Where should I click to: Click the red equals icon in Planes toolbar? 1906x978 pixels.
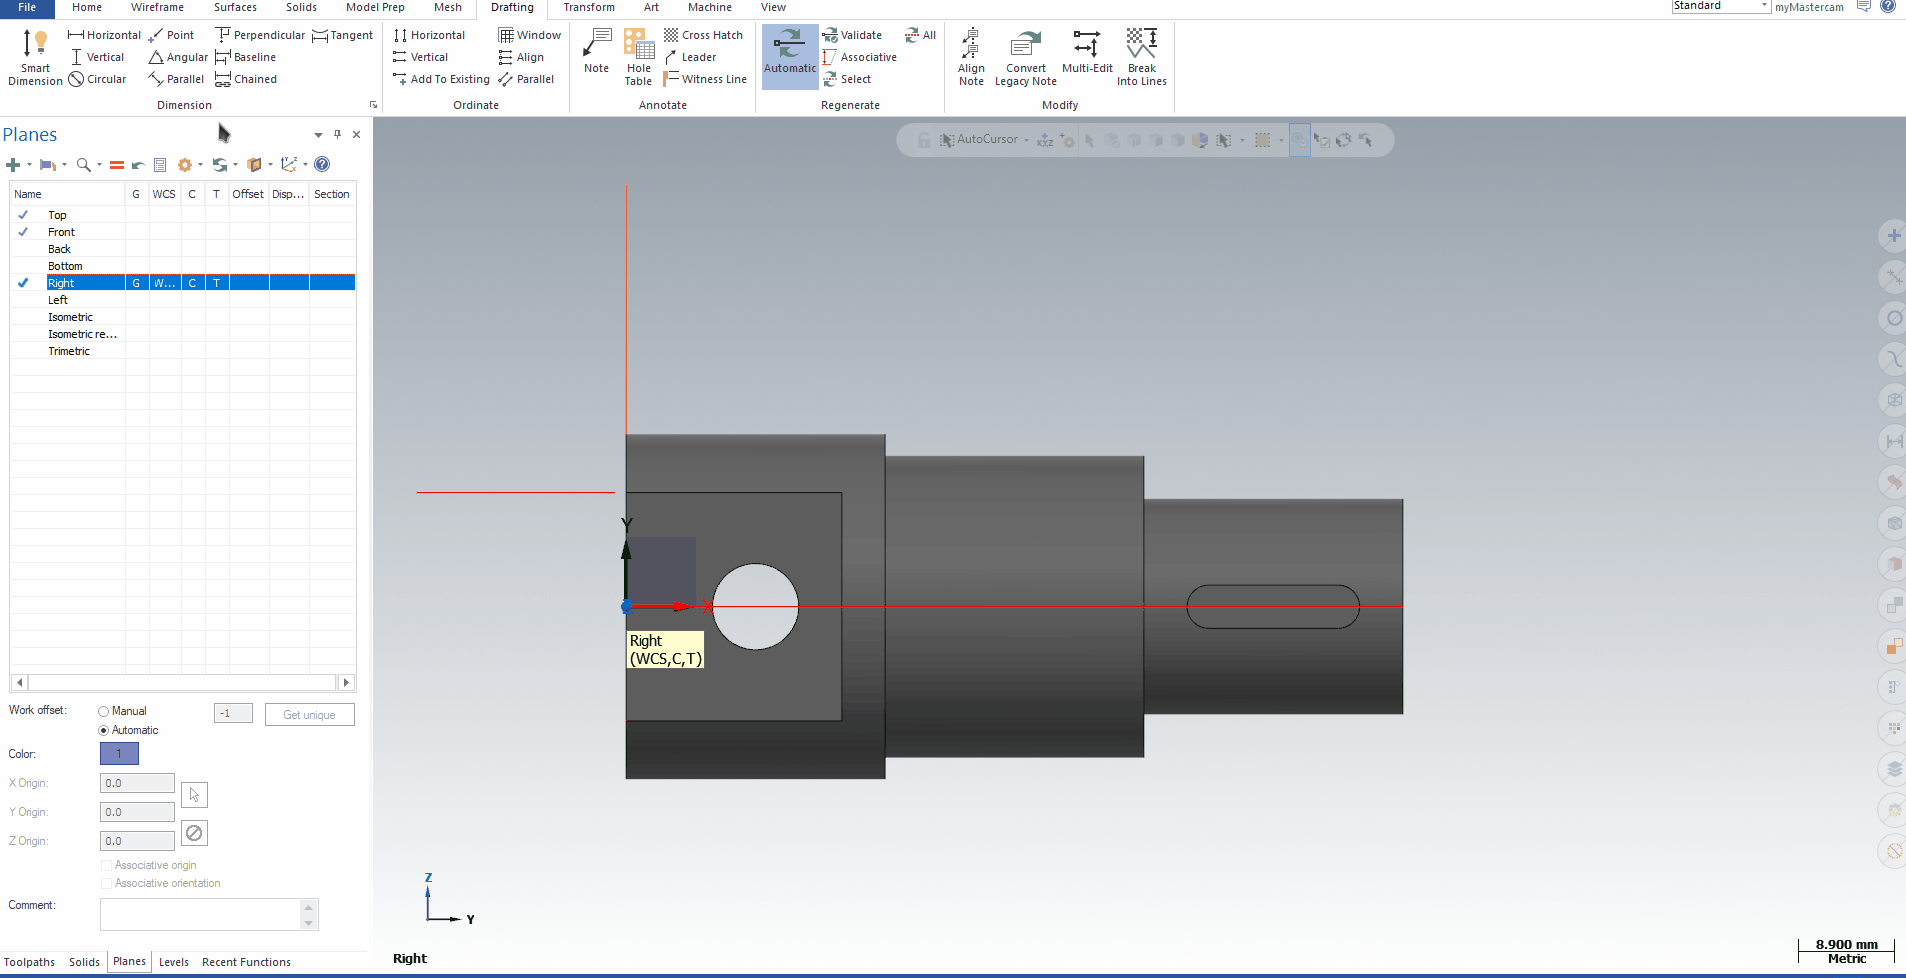pos(117,165)
